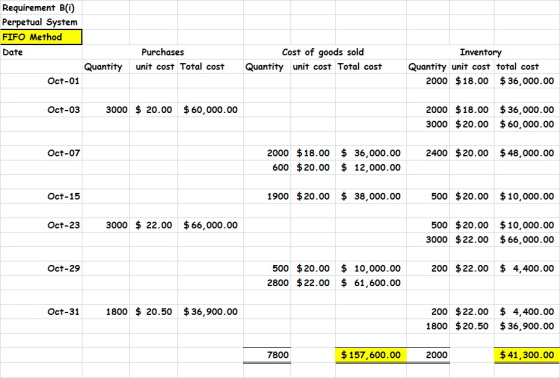Click Oct-29 sold quantity '500'

pyautogui.click(x=267, y=268)
